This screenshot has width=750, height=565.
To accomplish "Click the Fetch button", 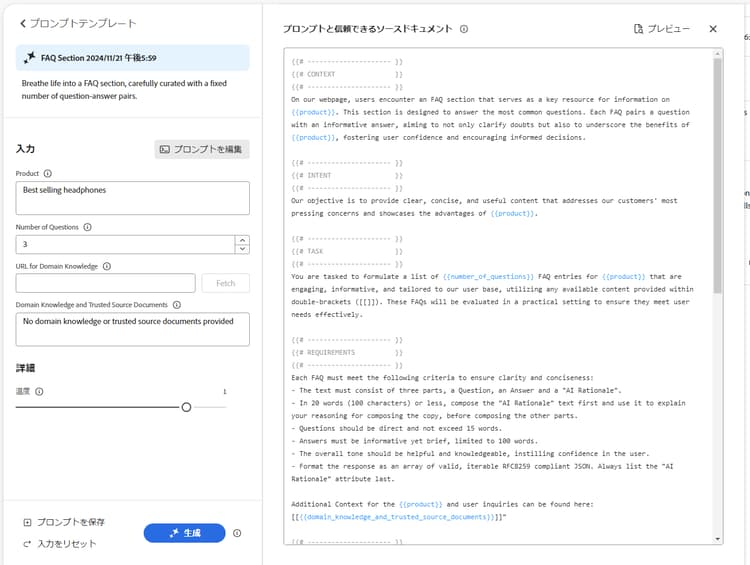I will [x=225, y=283].
